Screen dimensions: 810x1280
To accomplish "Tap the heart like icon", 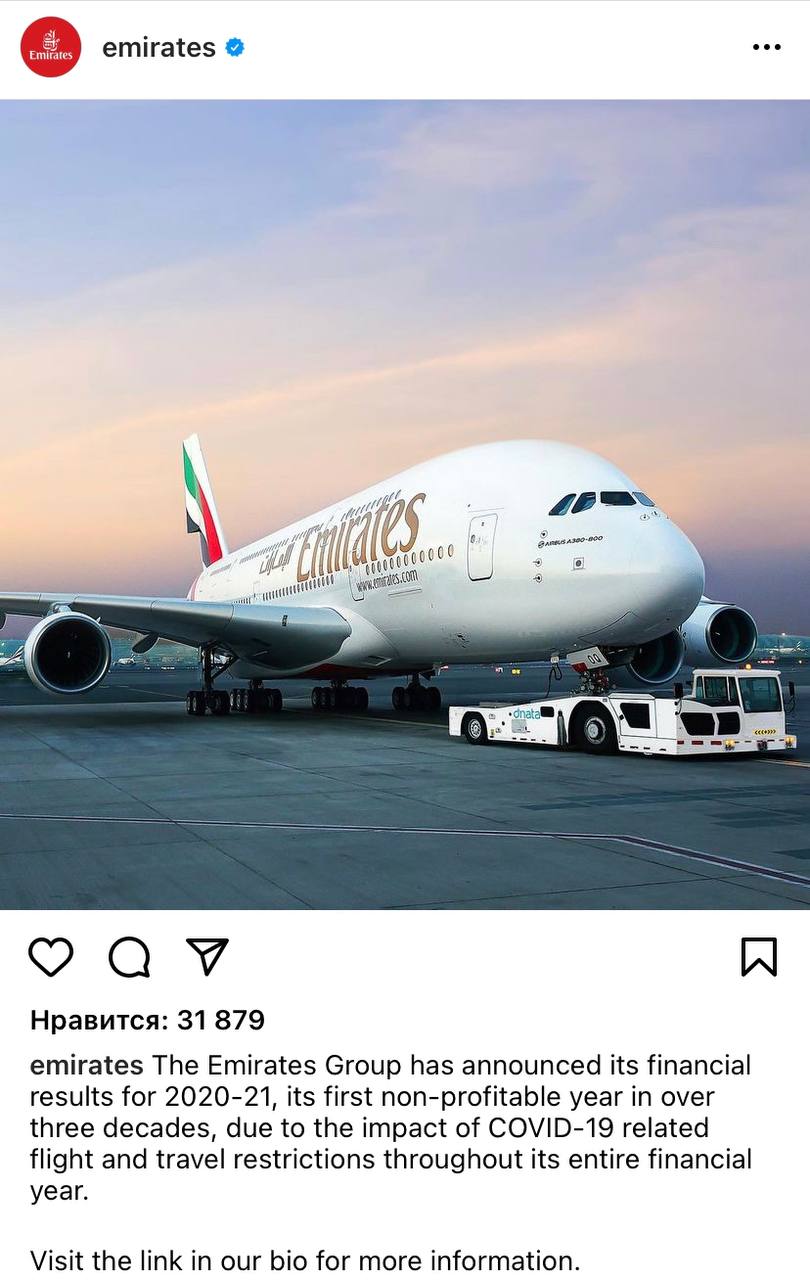I will coord(51,957).
